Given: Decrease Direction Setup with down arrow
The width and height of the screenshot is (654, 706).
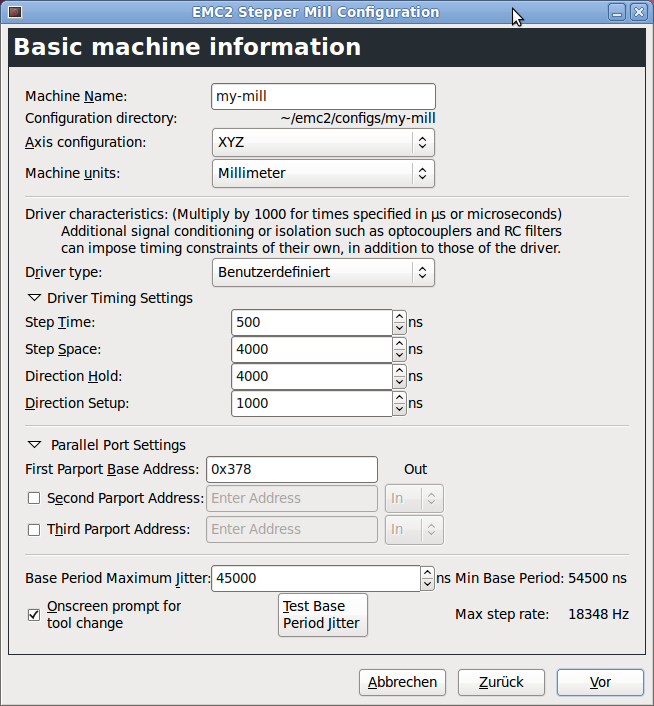Looking at the screenshot, I should click(x=399, y=409).
